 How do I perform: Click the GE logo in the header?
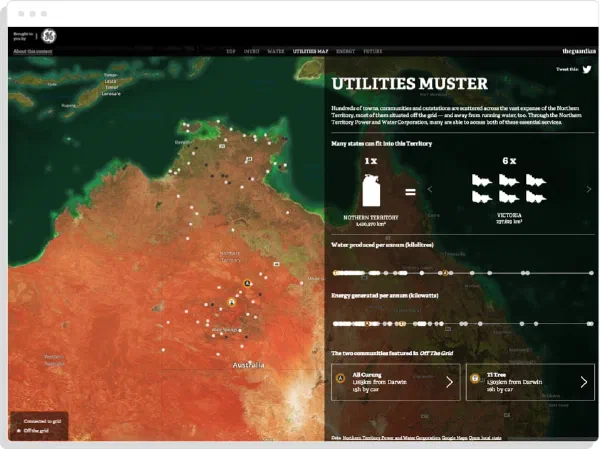[49, 36]
